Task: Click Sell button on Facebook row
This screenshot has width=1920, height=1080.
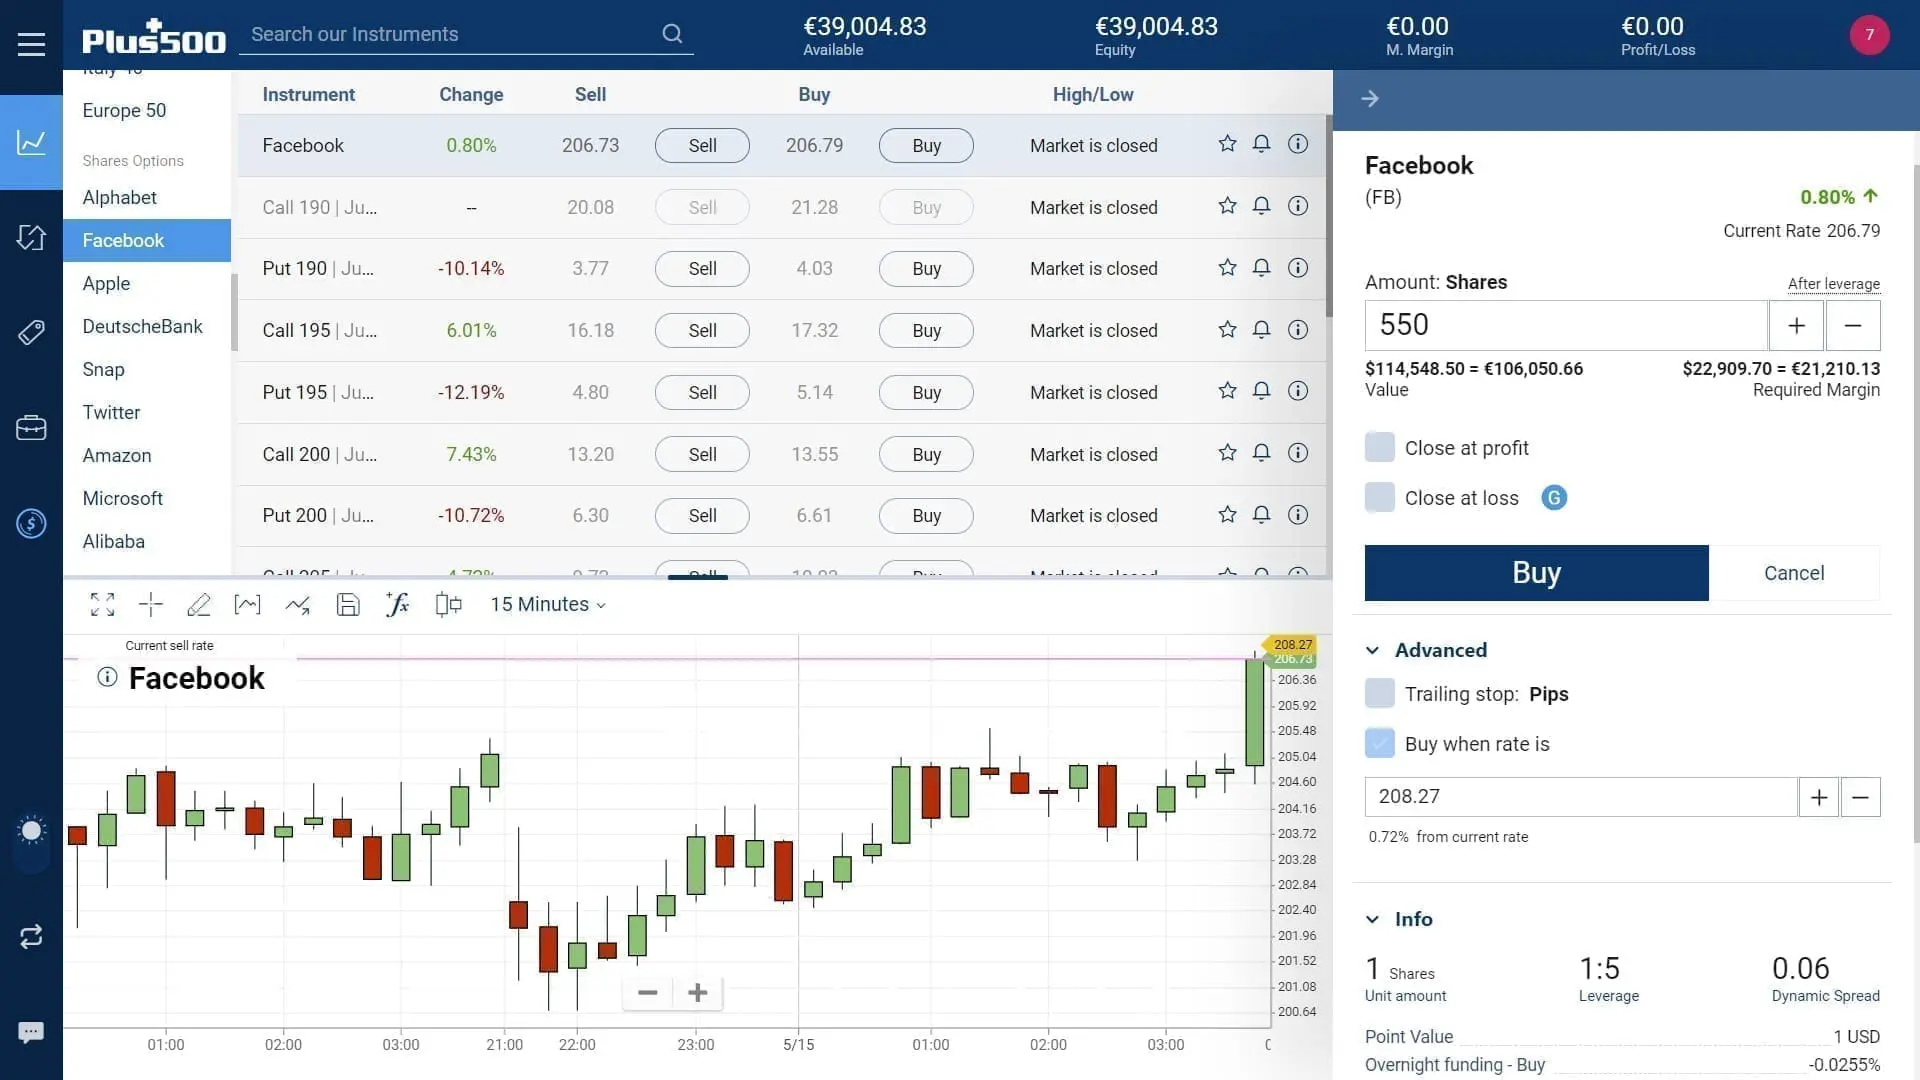Action: (702, 145)
